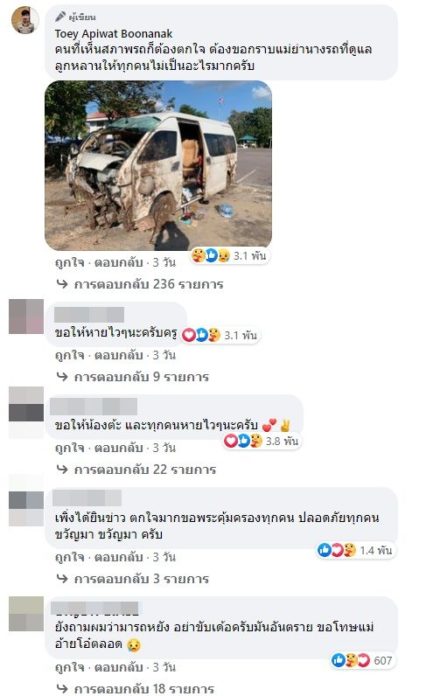The width and height of the screenshot is (433, 696).
Task: Open reactions with the 607 count
Action: [363, 660]
